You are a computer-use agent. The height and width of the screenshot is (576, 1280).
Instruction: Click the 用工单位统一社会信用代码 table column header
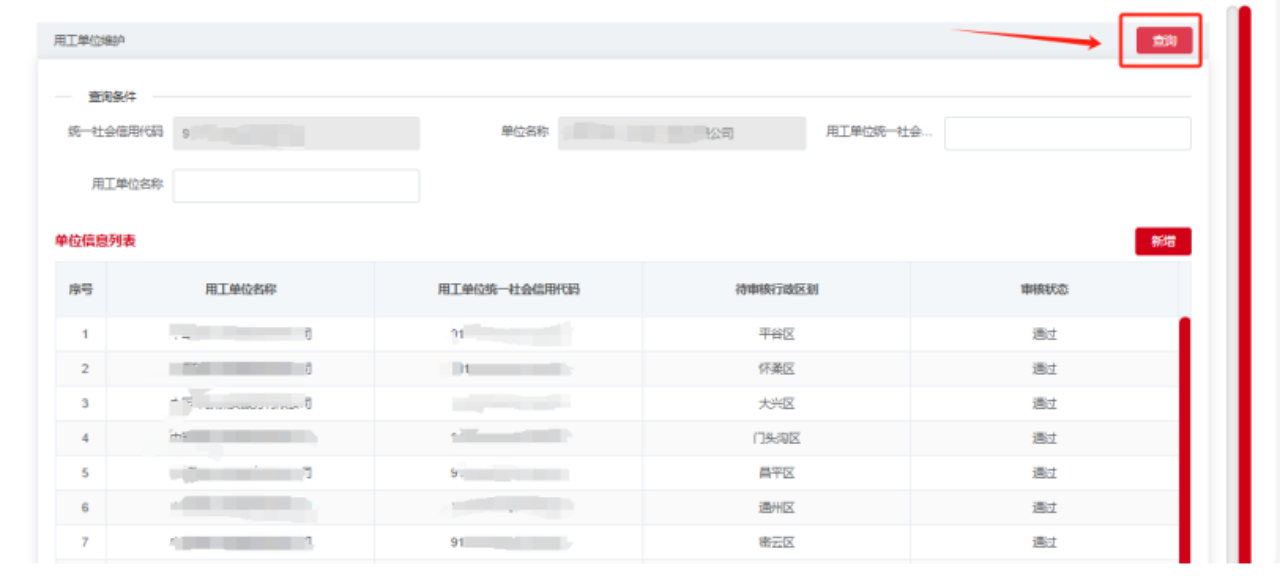[x=508, y=289]
